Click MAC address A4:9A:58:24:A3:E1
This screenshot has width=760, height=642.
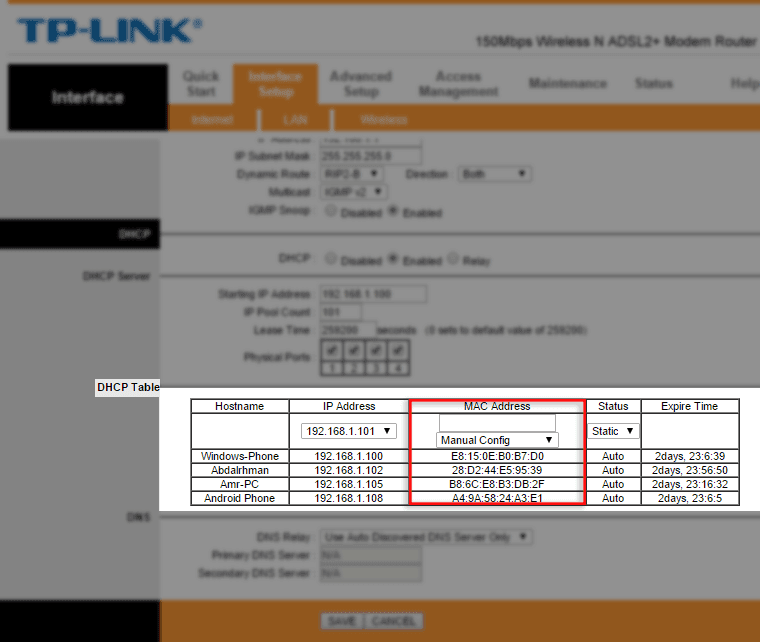(x=497, y=498)
